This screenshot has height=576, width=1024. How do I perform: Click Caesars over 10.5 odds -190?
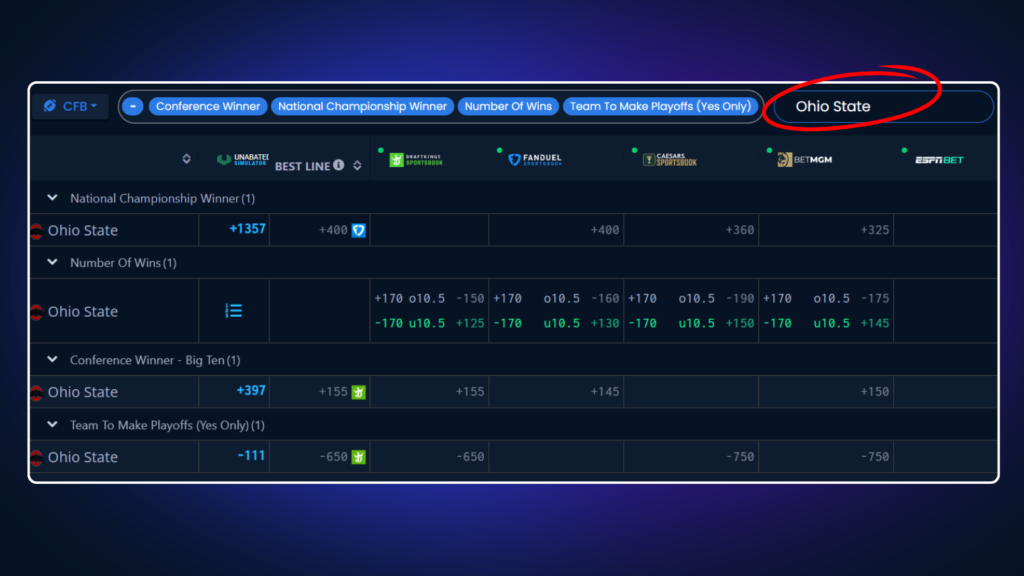pos(740,298)
